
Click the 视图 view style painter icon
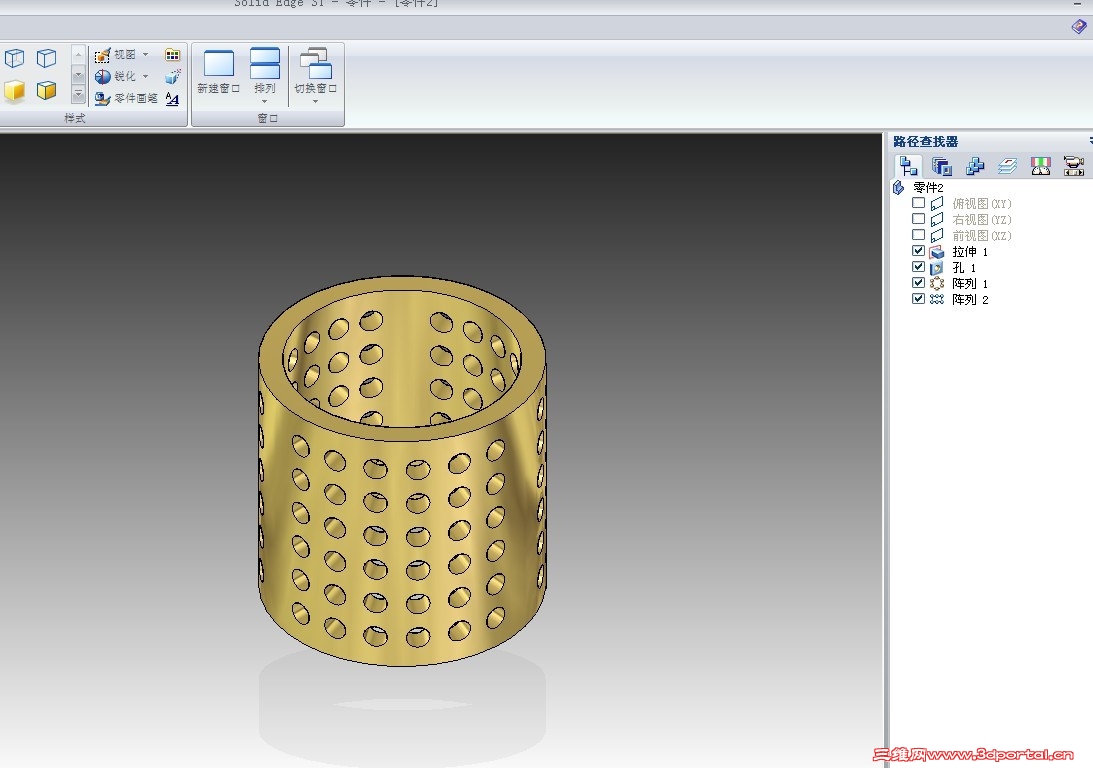click(x=102, y=54)
